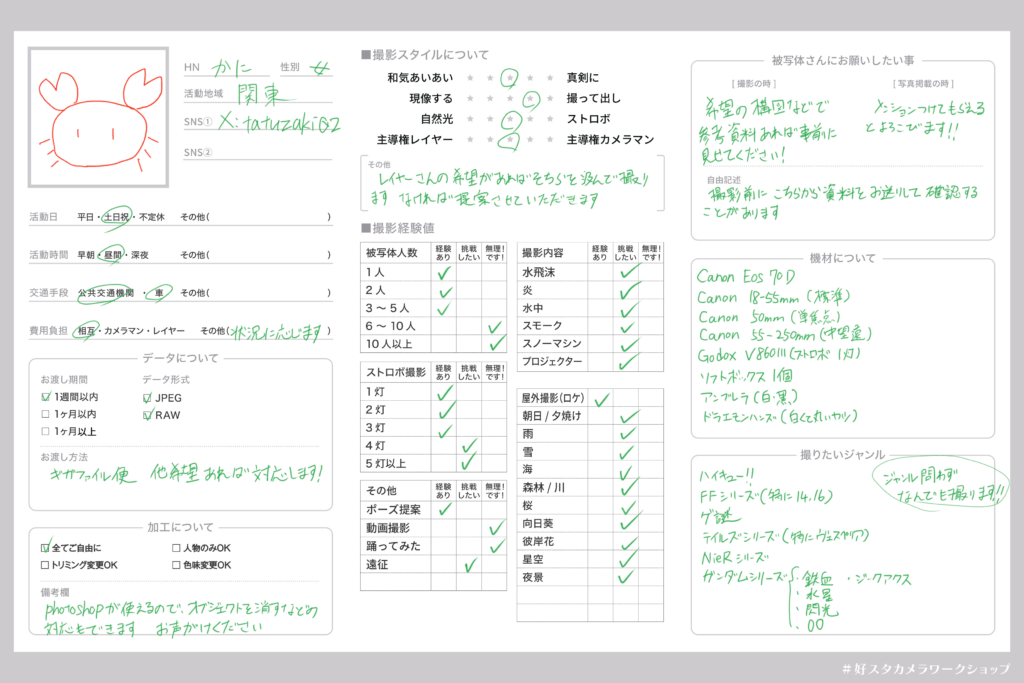Viewport: 1024px width, 683px height.
Task: Click the 星空 row label
Action: (x=532, y=560)
